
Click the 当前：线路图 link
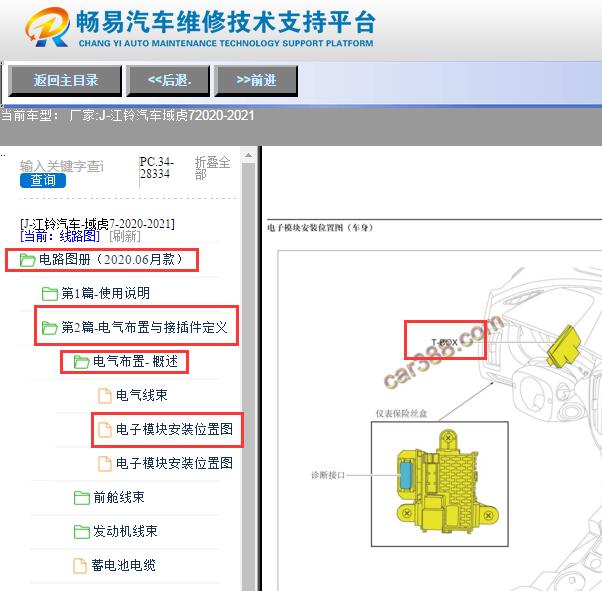60,236
